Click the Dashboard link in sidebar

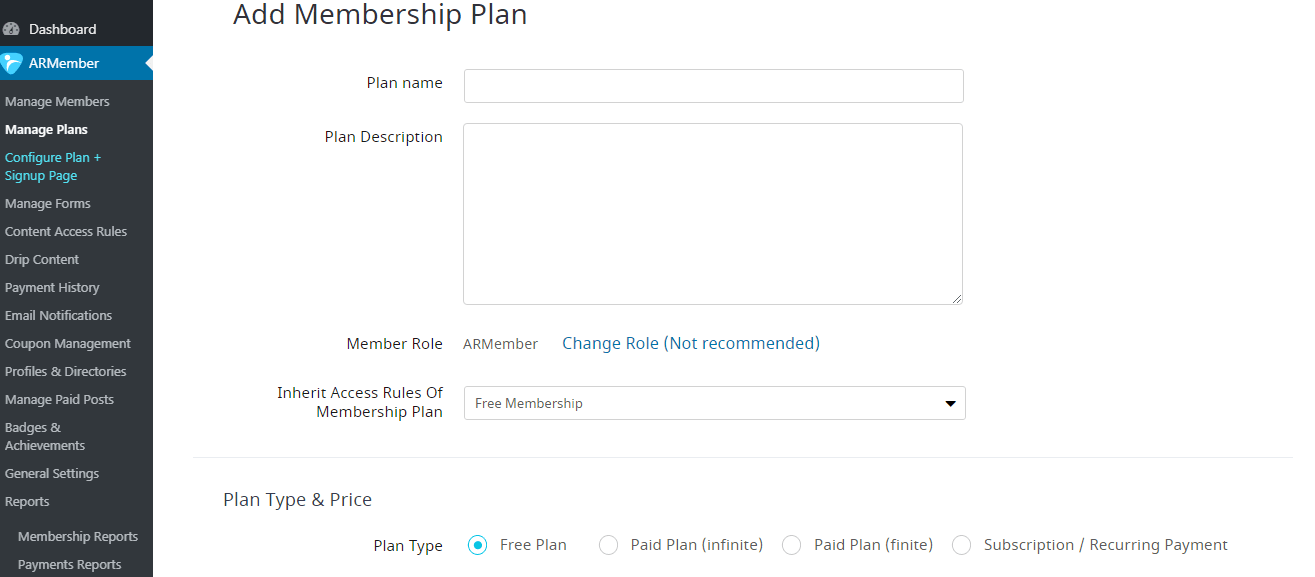63,29
